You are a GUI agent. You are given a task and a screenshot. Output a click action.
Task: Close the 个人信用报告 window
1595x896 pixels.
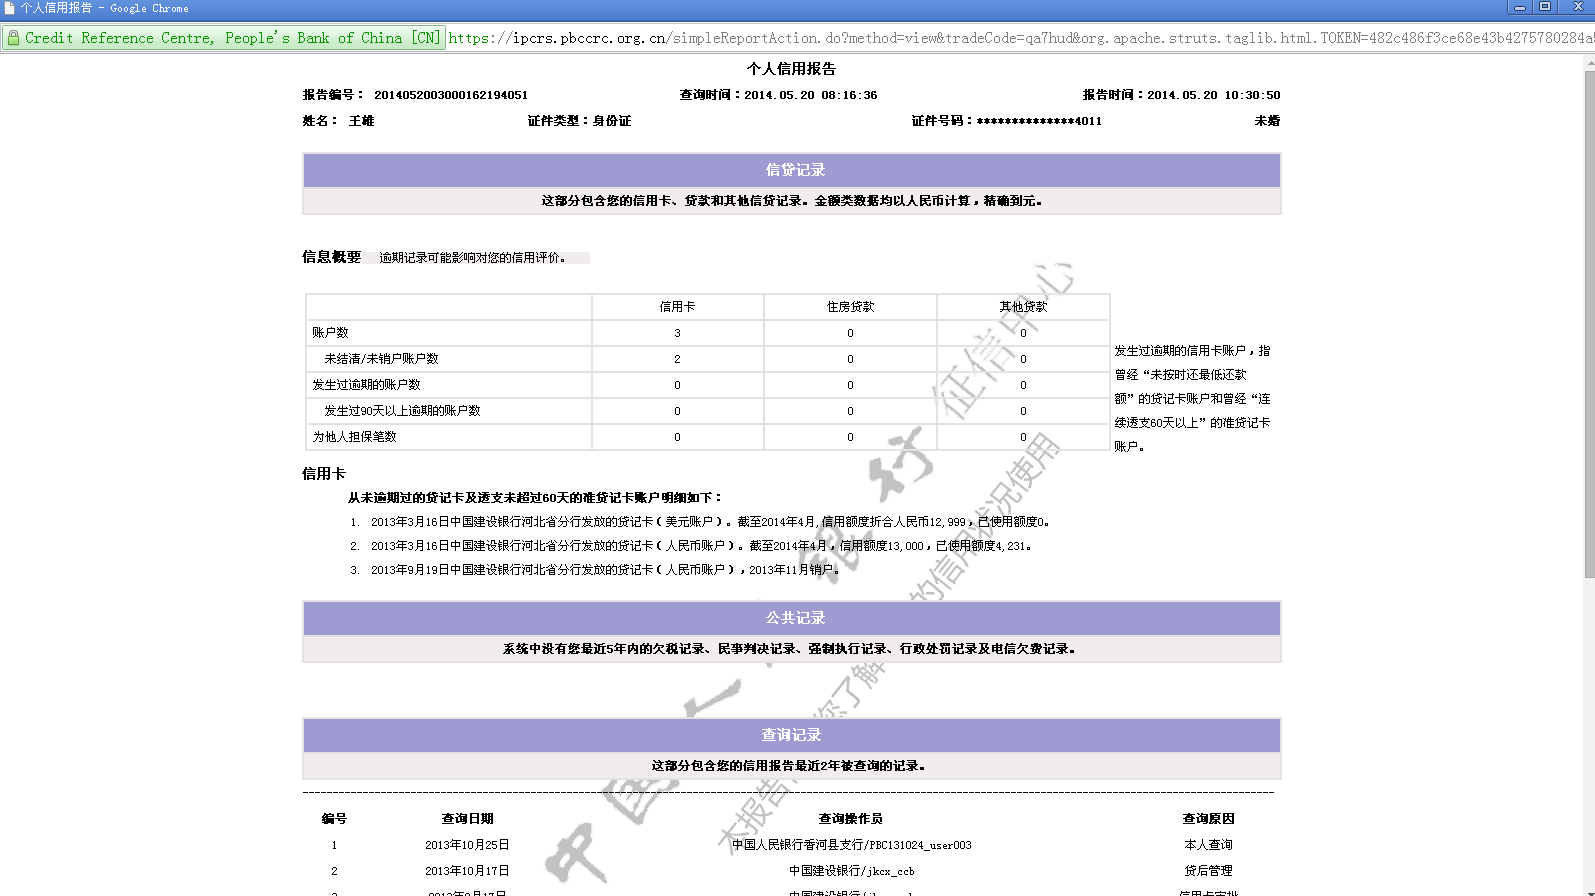[1577, 7]
